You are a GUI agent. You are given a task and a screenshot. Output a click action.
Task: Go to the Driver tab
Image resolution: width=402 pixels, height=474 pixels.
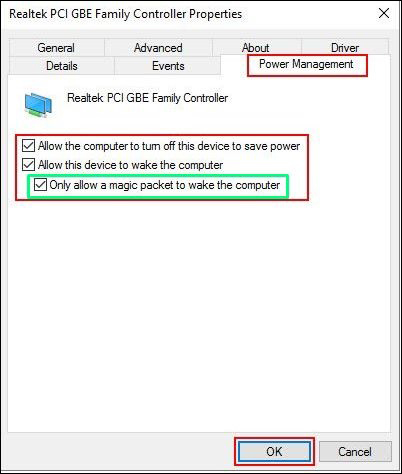(x=345, y=48)
